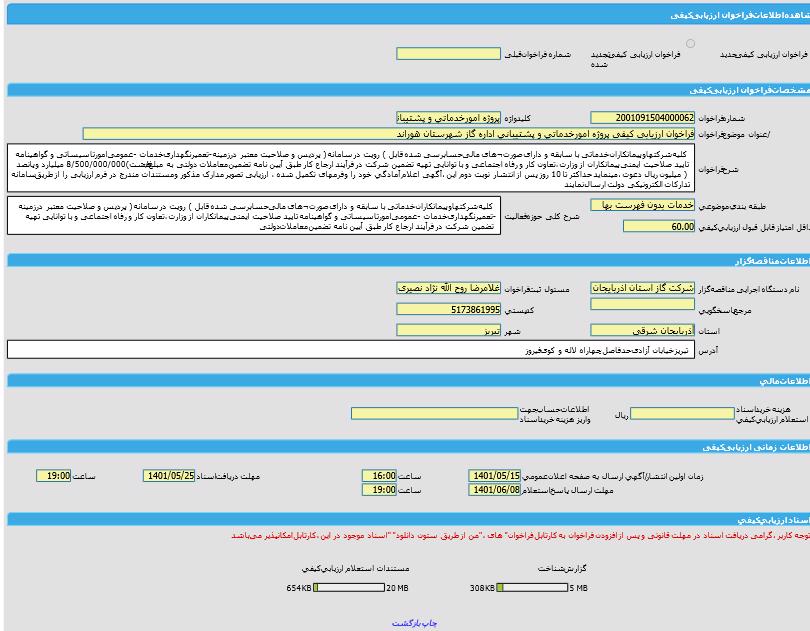
Task: Click the document deadline date 1401/05/25
Action: click(169, 476)
